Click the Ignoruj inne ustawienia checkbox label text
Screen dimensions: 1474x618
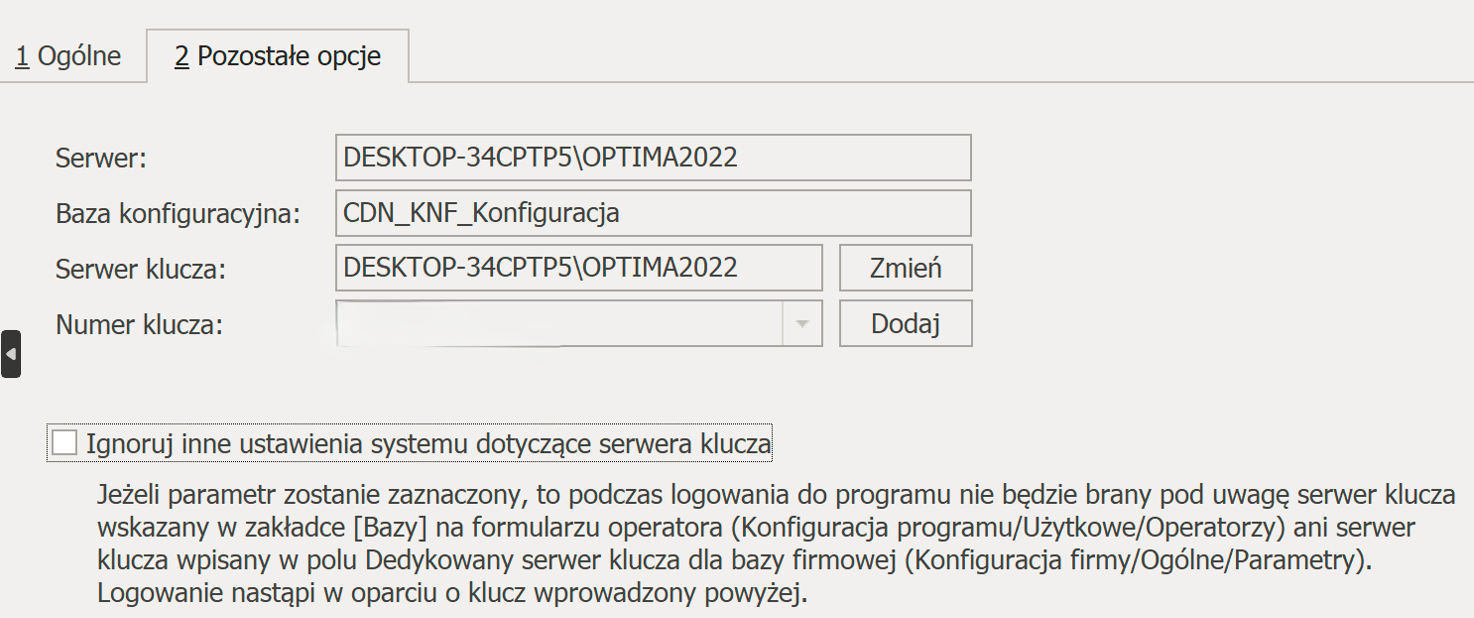click(x=428, y=444)
